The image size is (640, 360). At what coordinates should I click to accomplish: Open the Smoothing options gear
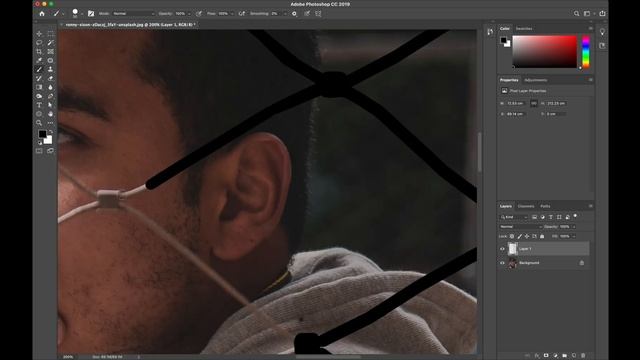(294, 13)
